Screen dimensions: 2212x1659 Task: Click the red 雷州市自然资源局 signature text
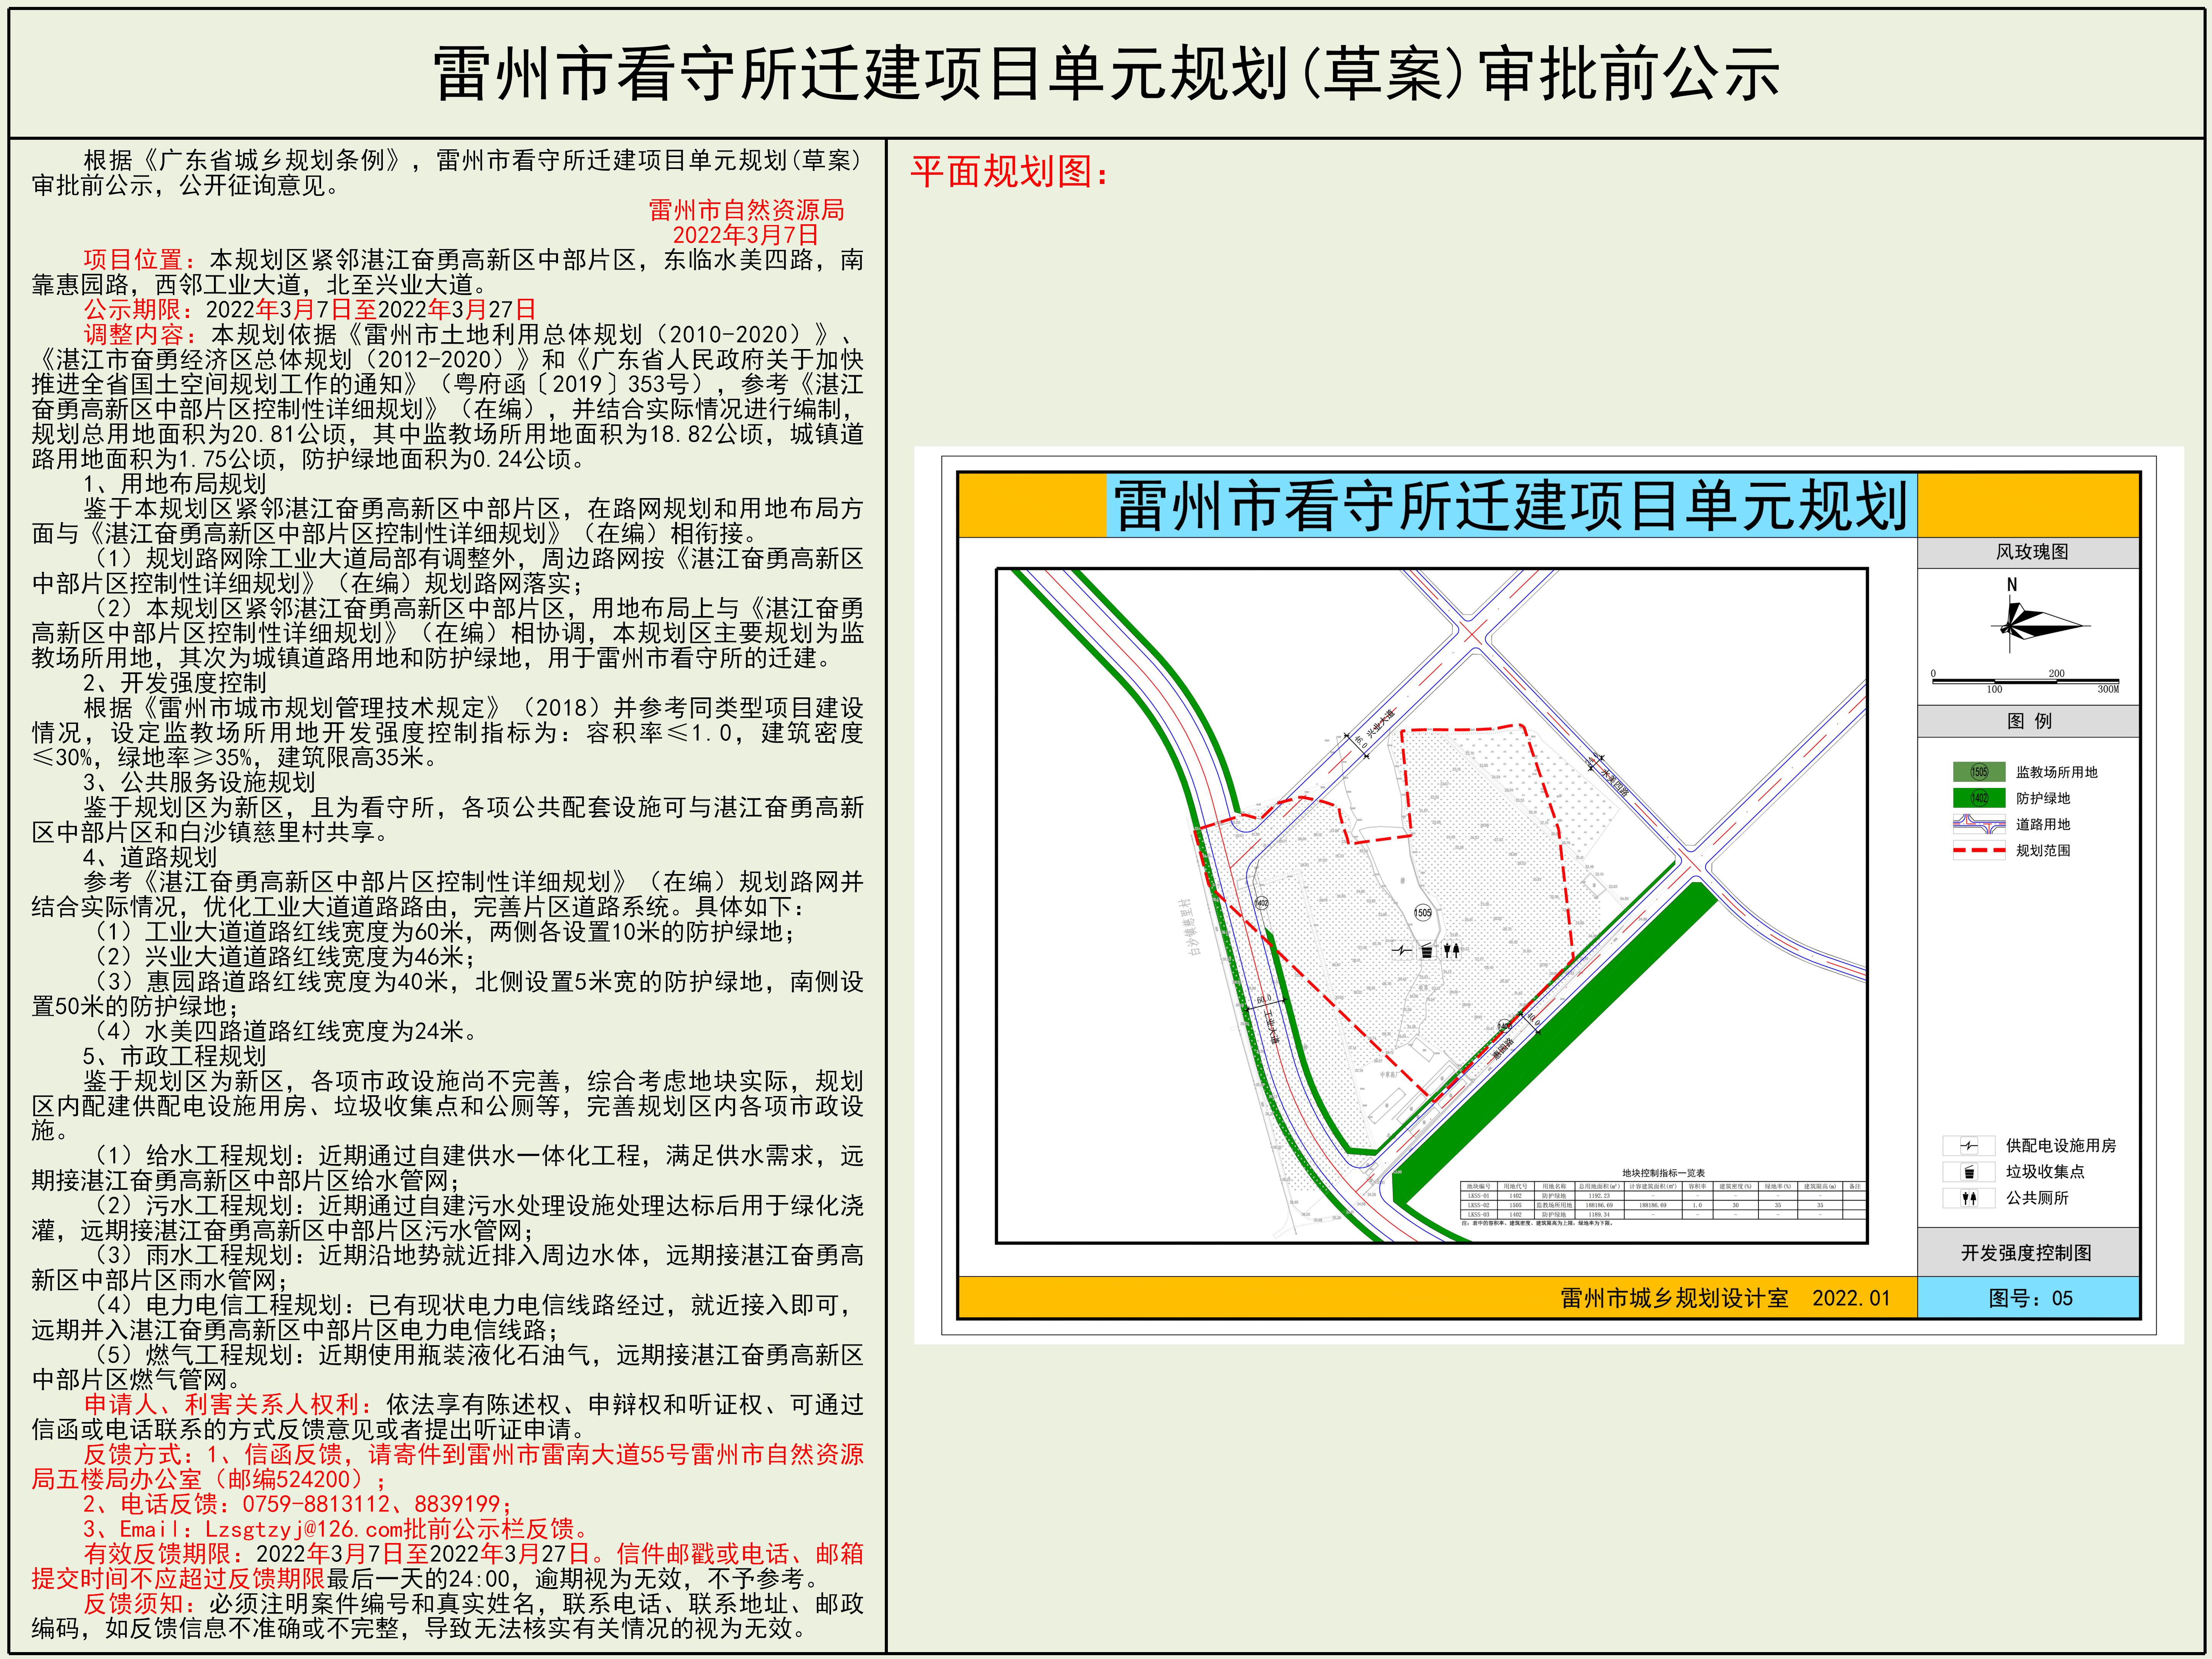click(746, 210)
